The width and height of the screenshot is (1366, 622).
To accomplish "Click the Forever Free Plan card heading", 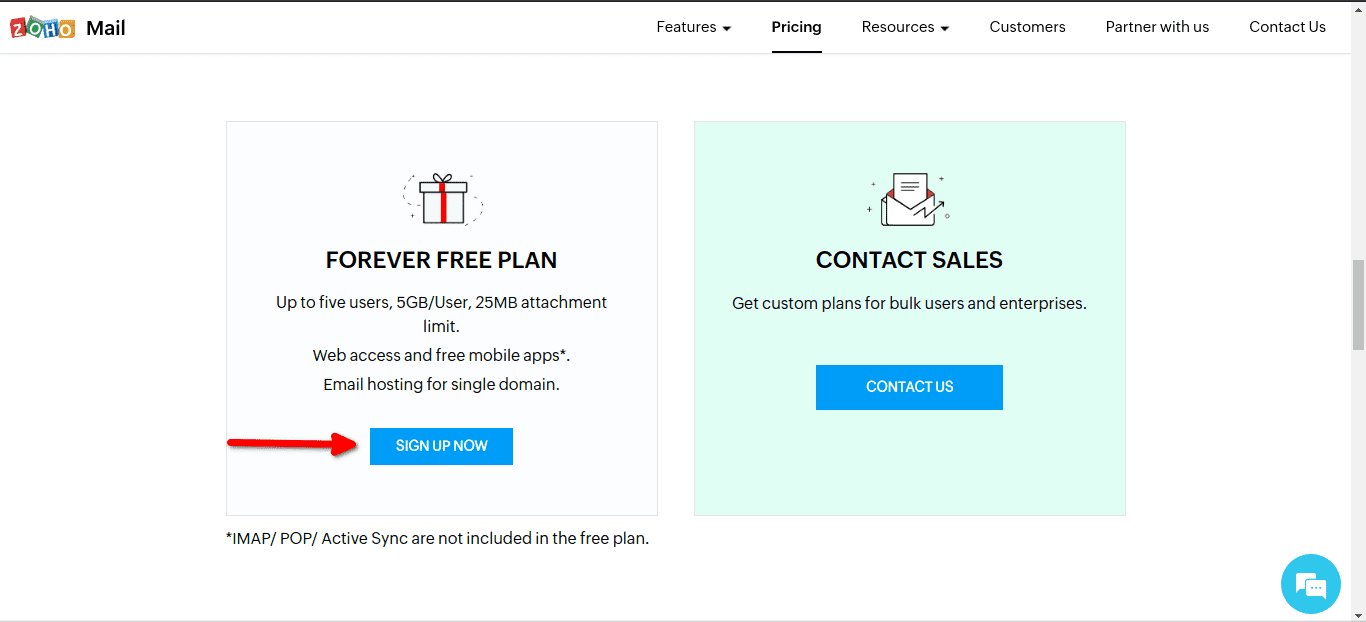I will pyautogui.click(x=441, y=259).
